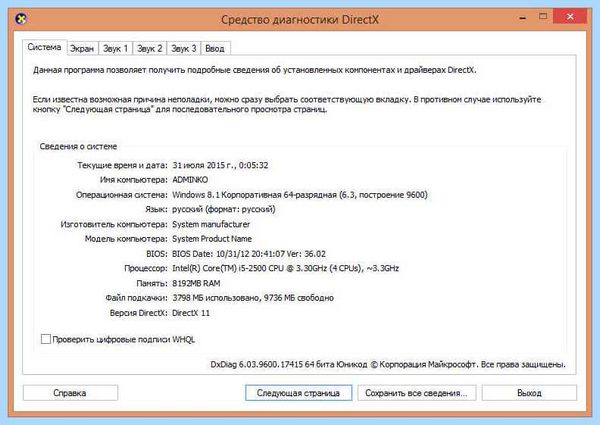Switch to the Экран tab

(82, 49)
